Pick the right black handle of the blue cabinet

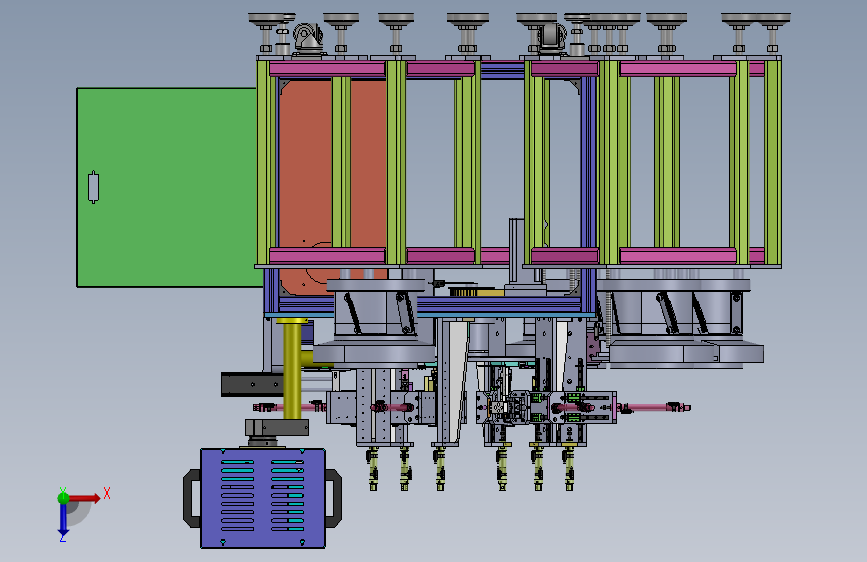333,498
